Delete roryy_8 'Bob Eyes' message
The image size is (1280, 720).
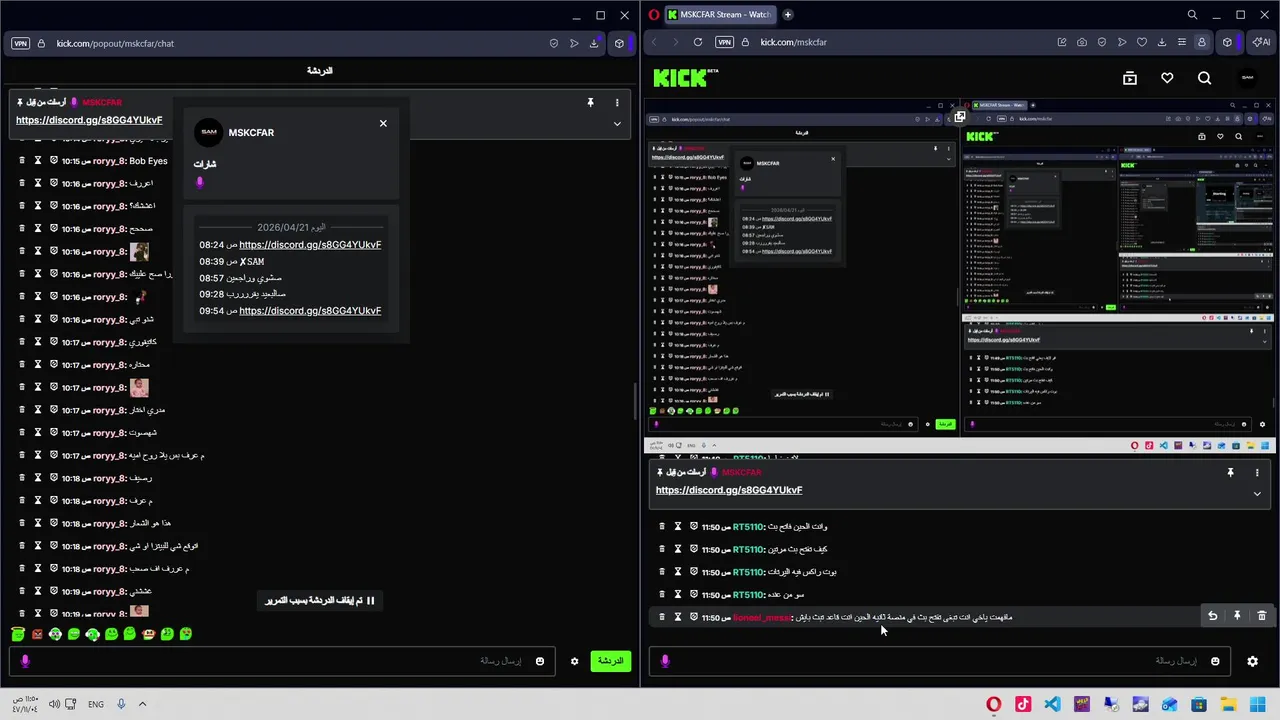point(22,161)
